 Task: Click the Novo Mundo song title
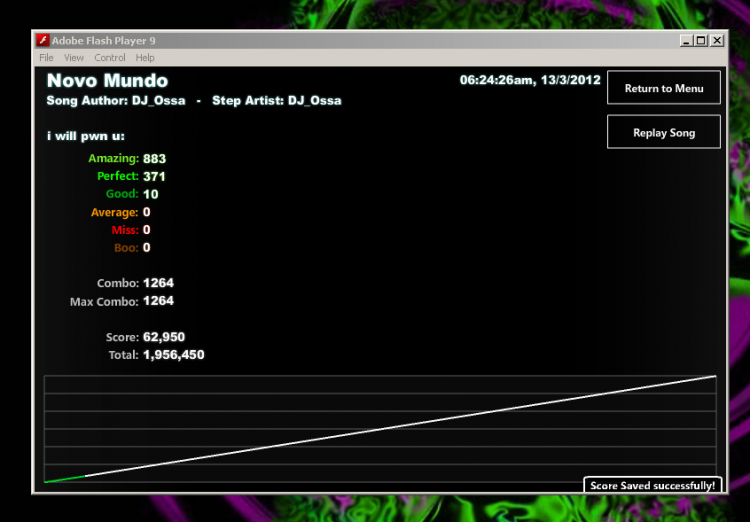tap(107, 80)
